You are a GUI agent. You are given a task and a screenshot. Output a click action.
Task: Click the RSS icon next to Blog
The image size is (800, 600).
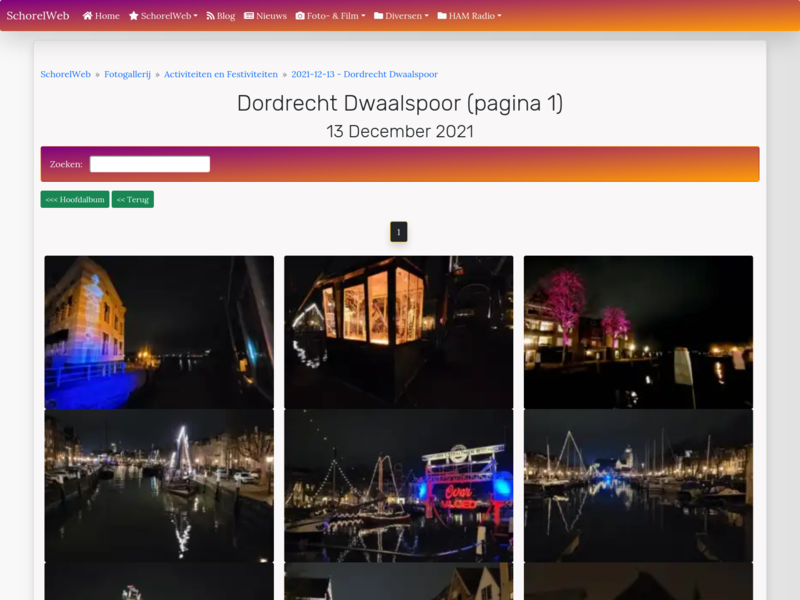coord(210,16)
